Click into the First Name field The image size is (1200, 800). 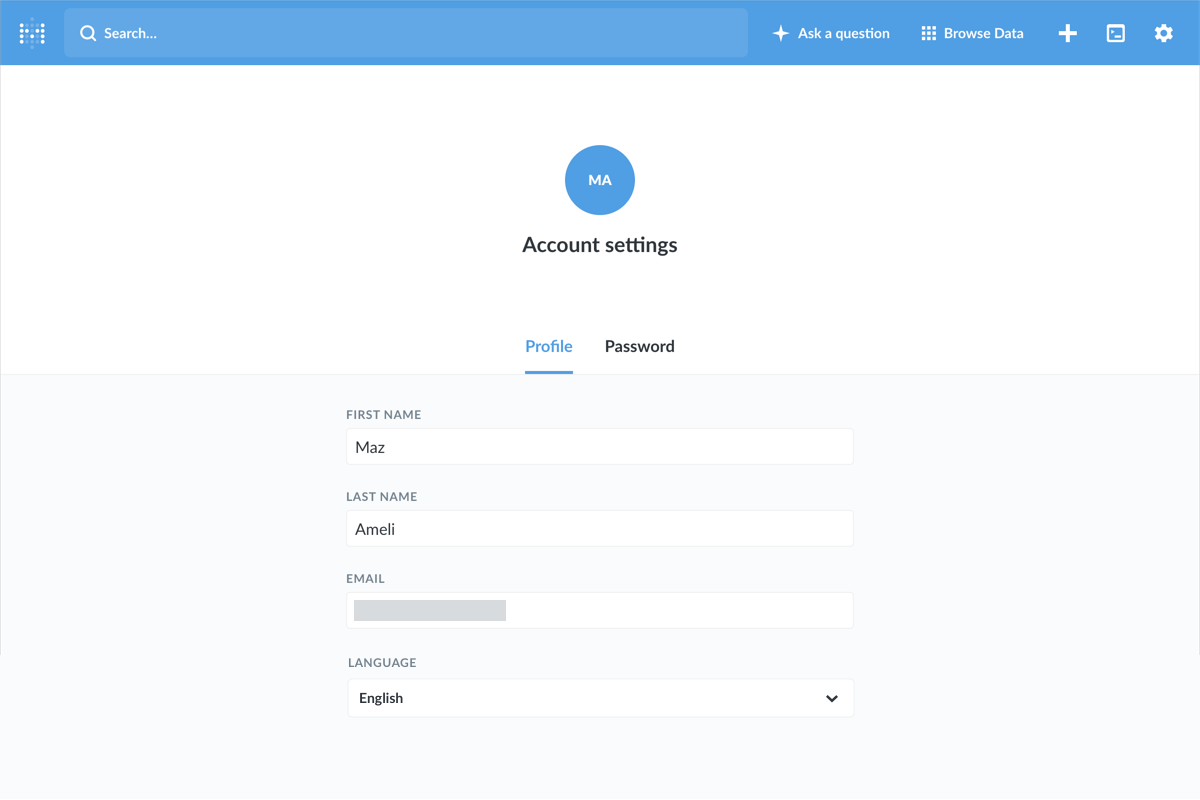(x=599, y=446)
